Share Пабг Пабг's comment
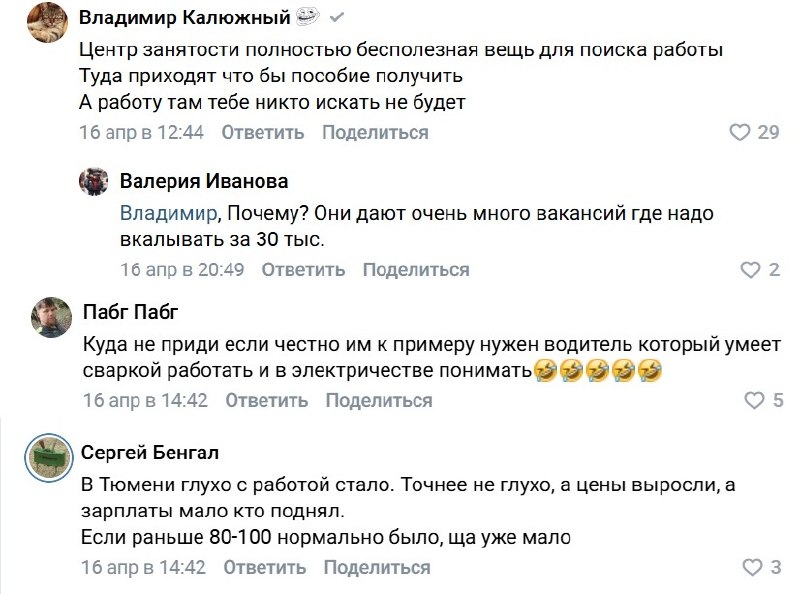This screenshot has width=800, height=594. coord(379,401)
